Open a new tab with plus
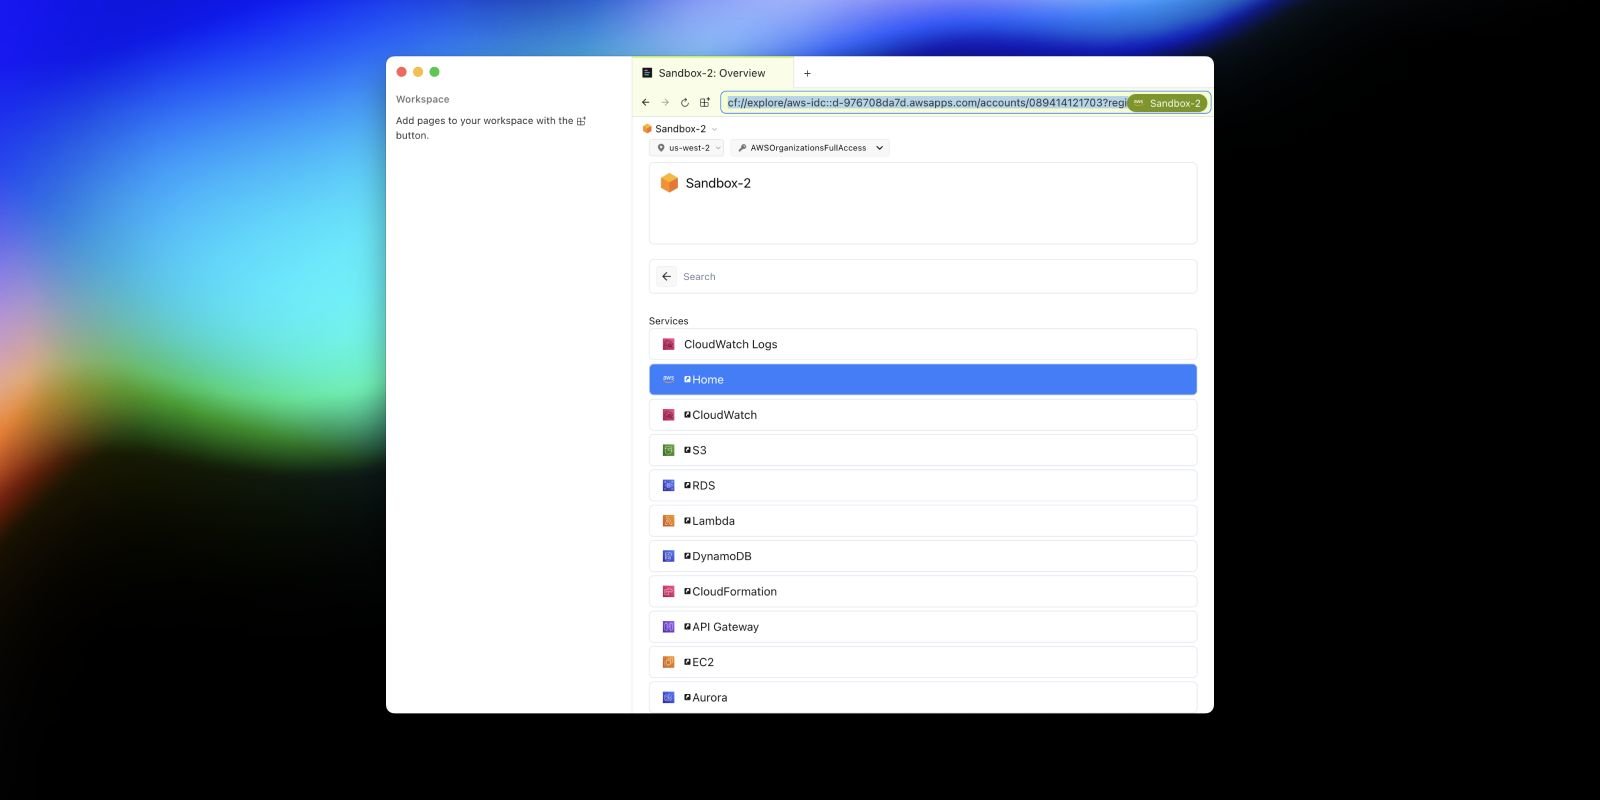1600x800 pixels. point(807,73)
